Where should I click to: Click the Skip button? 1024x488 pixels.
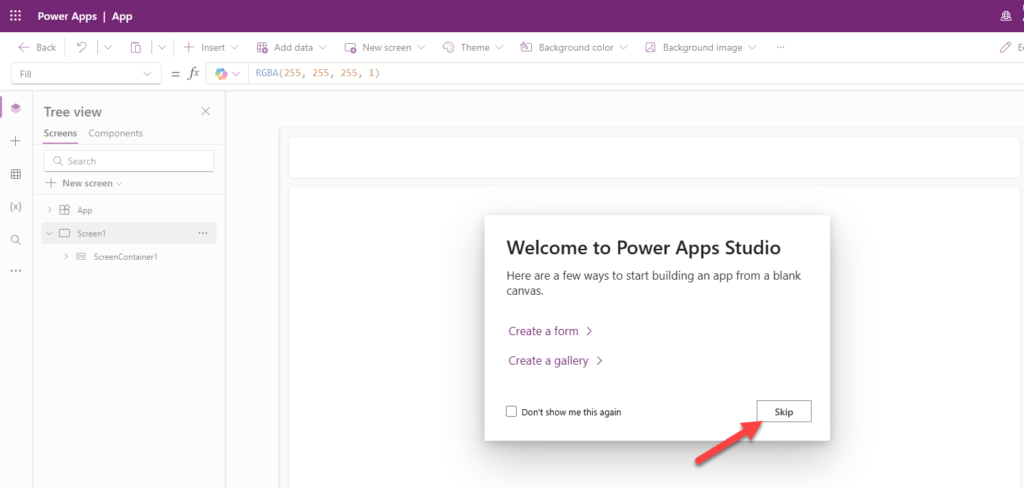click(x=784, y=412)
